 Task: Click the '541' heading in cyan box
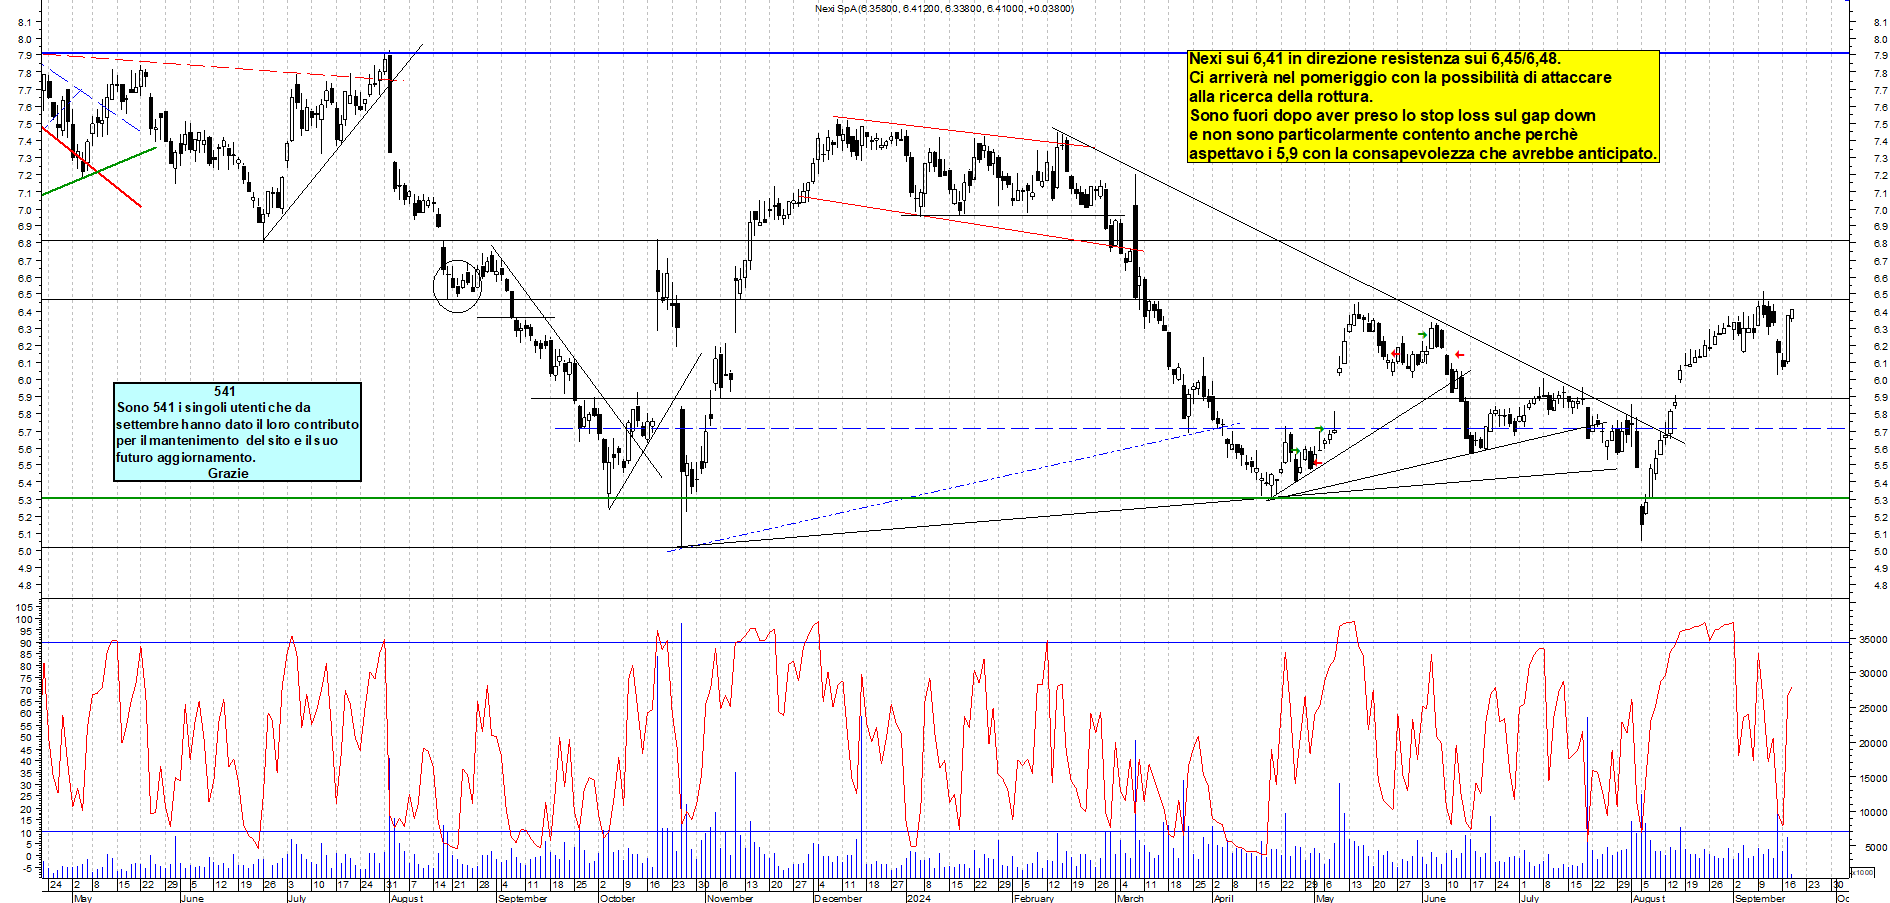point(225,392)
